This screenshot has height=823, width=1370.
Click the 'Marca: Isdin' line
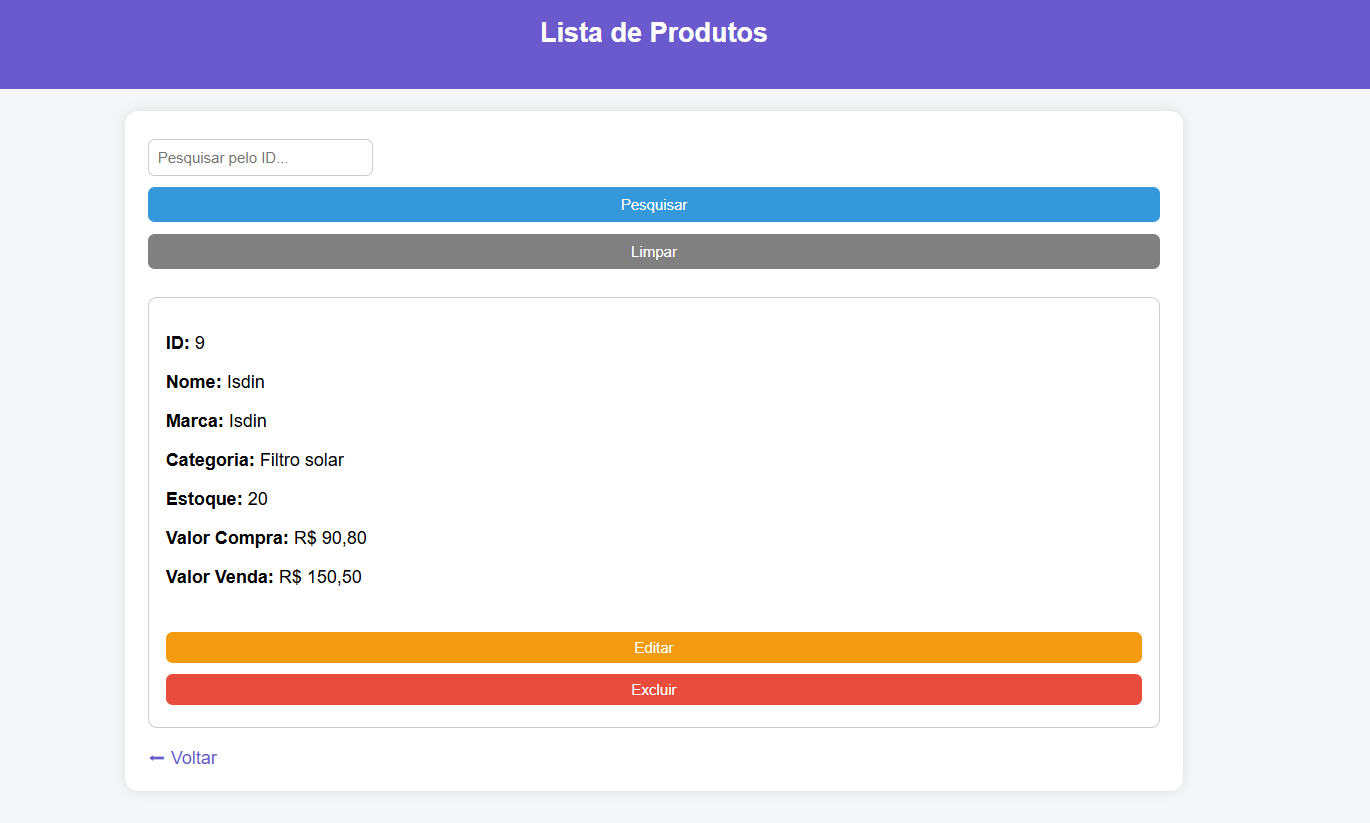pyautogui.click(x=216, y=421)
